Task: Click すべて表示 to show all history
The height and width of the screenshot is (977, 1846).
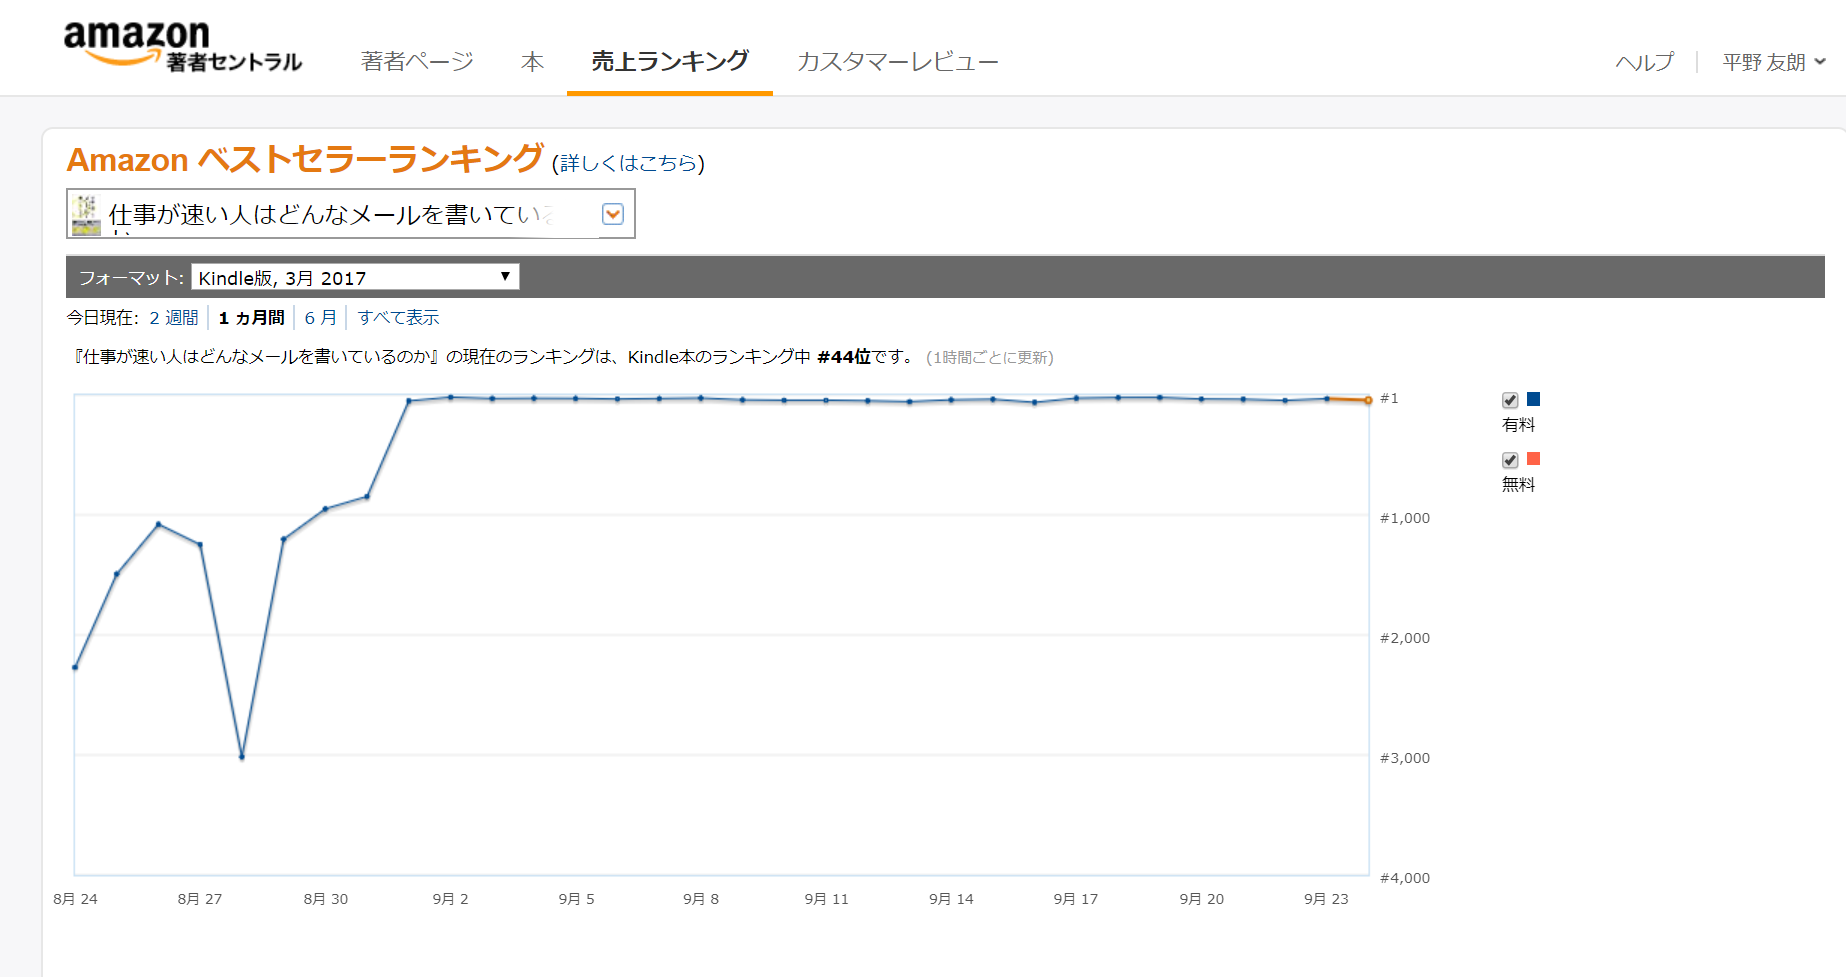Action: point(398,318)
